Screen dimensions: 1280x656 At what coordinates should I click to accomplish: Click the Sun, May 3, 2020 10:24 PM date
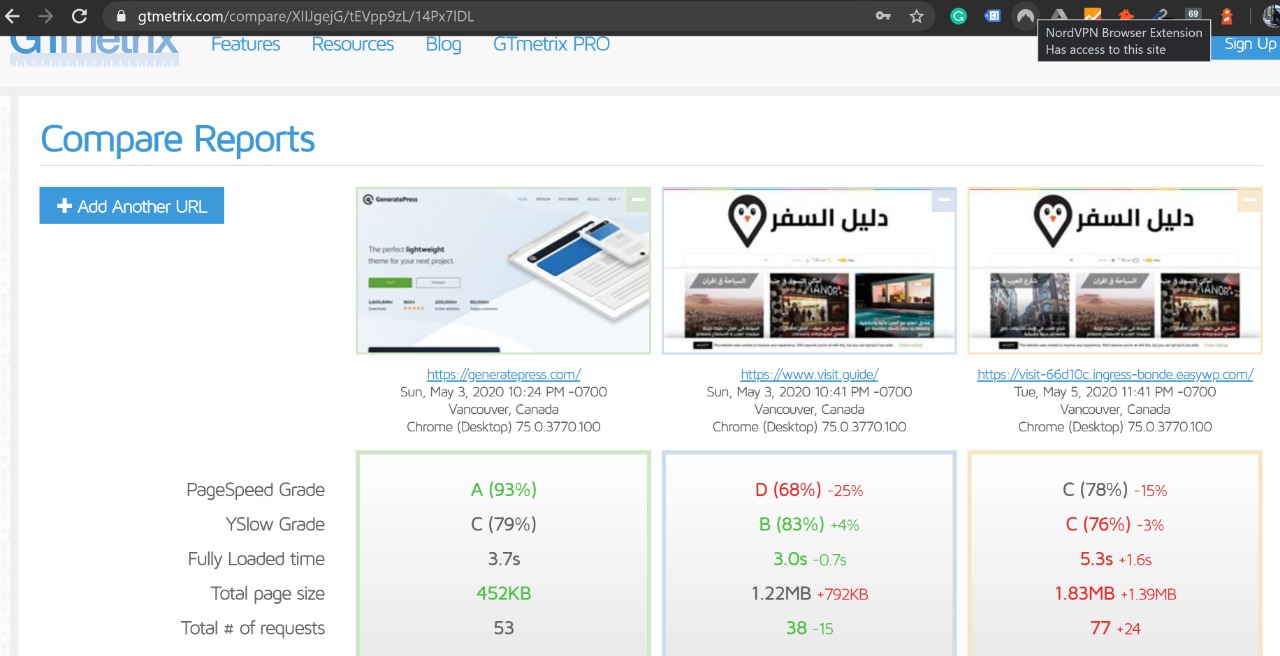tap(504, 392)
